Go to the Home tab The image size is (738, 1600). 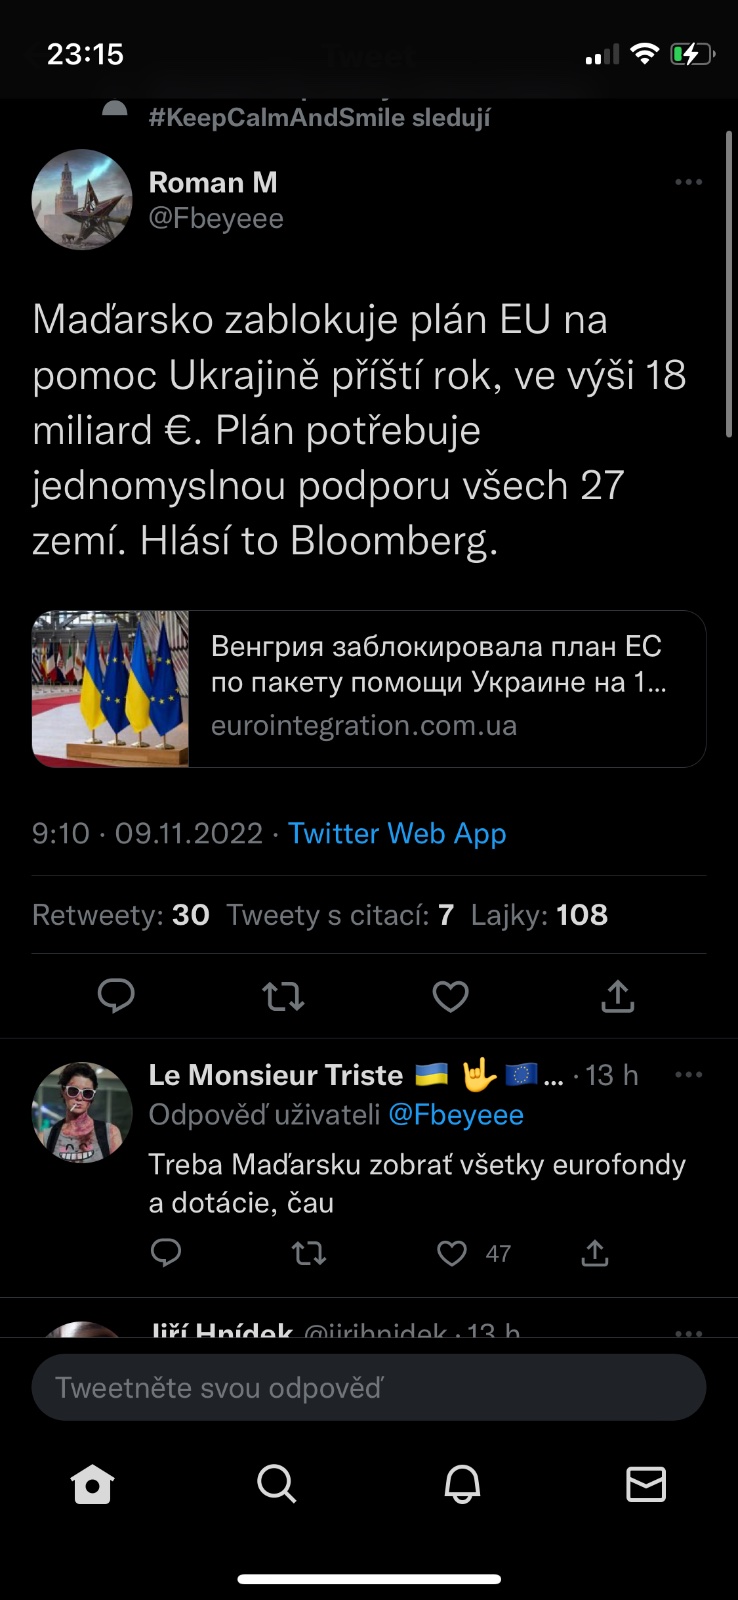[x=92, y=1485]
